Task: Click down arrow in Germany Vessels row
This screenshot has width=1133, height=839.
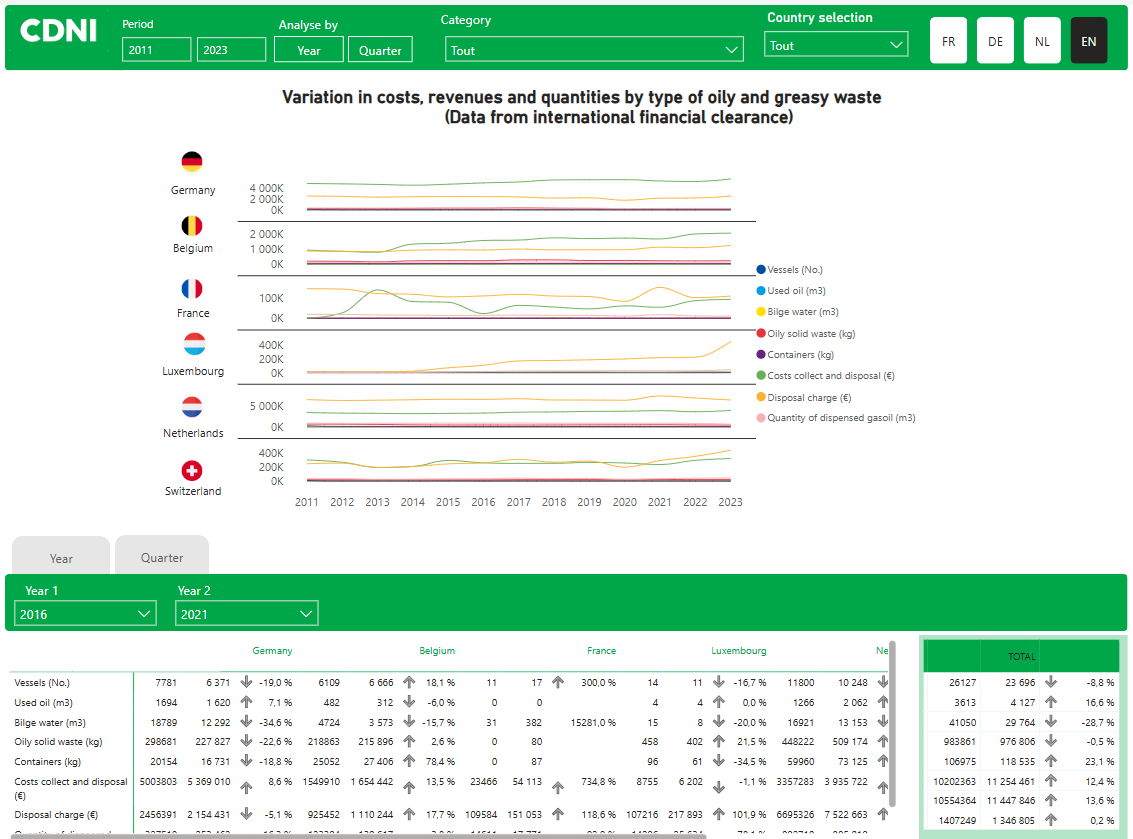Action: tap(246, 681)
